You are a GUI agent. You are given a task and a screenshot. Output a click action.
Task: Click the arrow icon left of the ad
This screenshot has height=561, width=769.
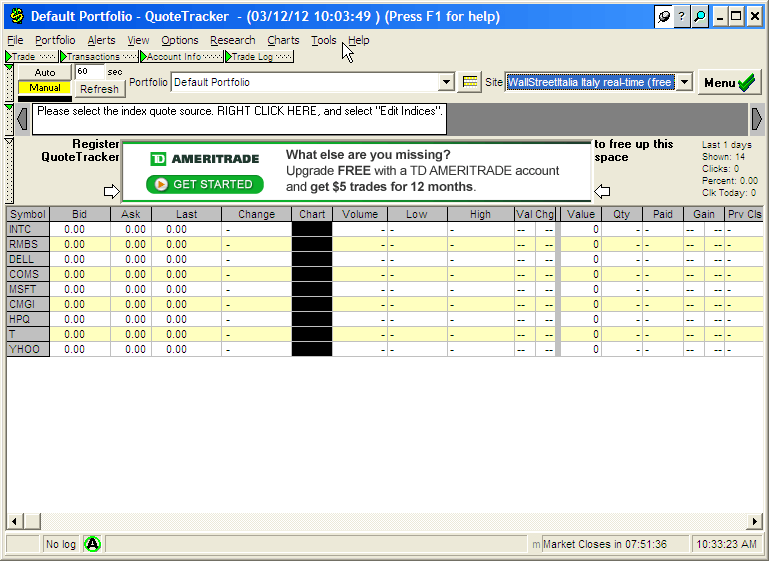(112, 191)
